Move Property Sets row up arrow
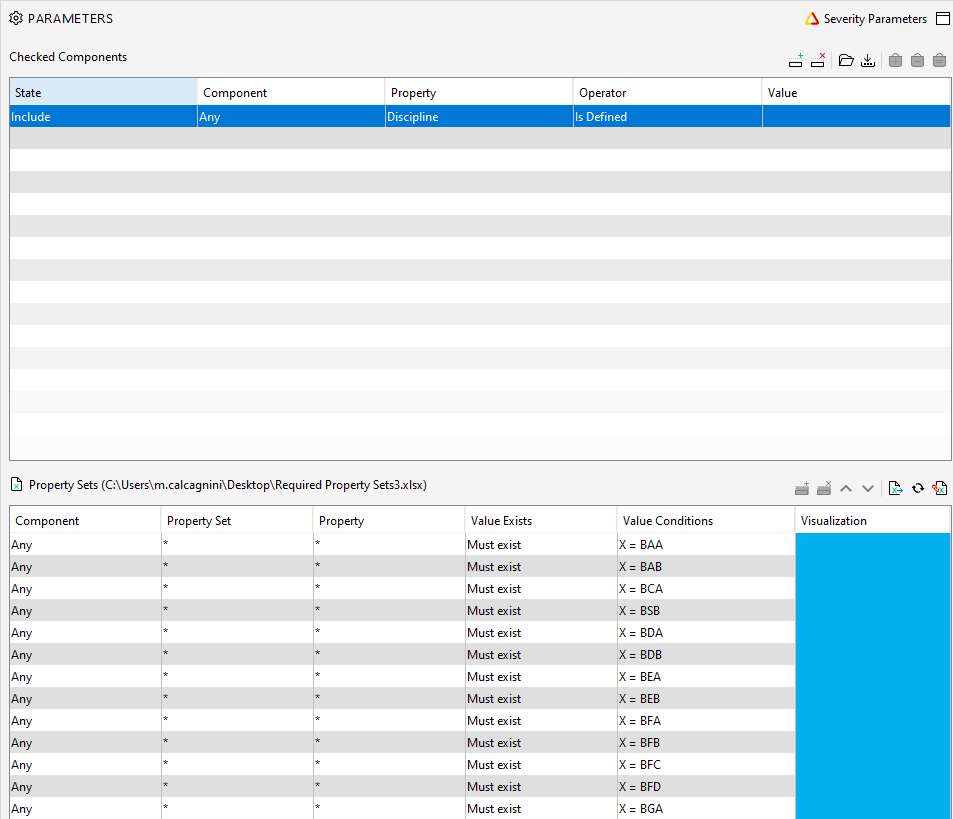Screen dimensions: 953x819 point(846,488)
